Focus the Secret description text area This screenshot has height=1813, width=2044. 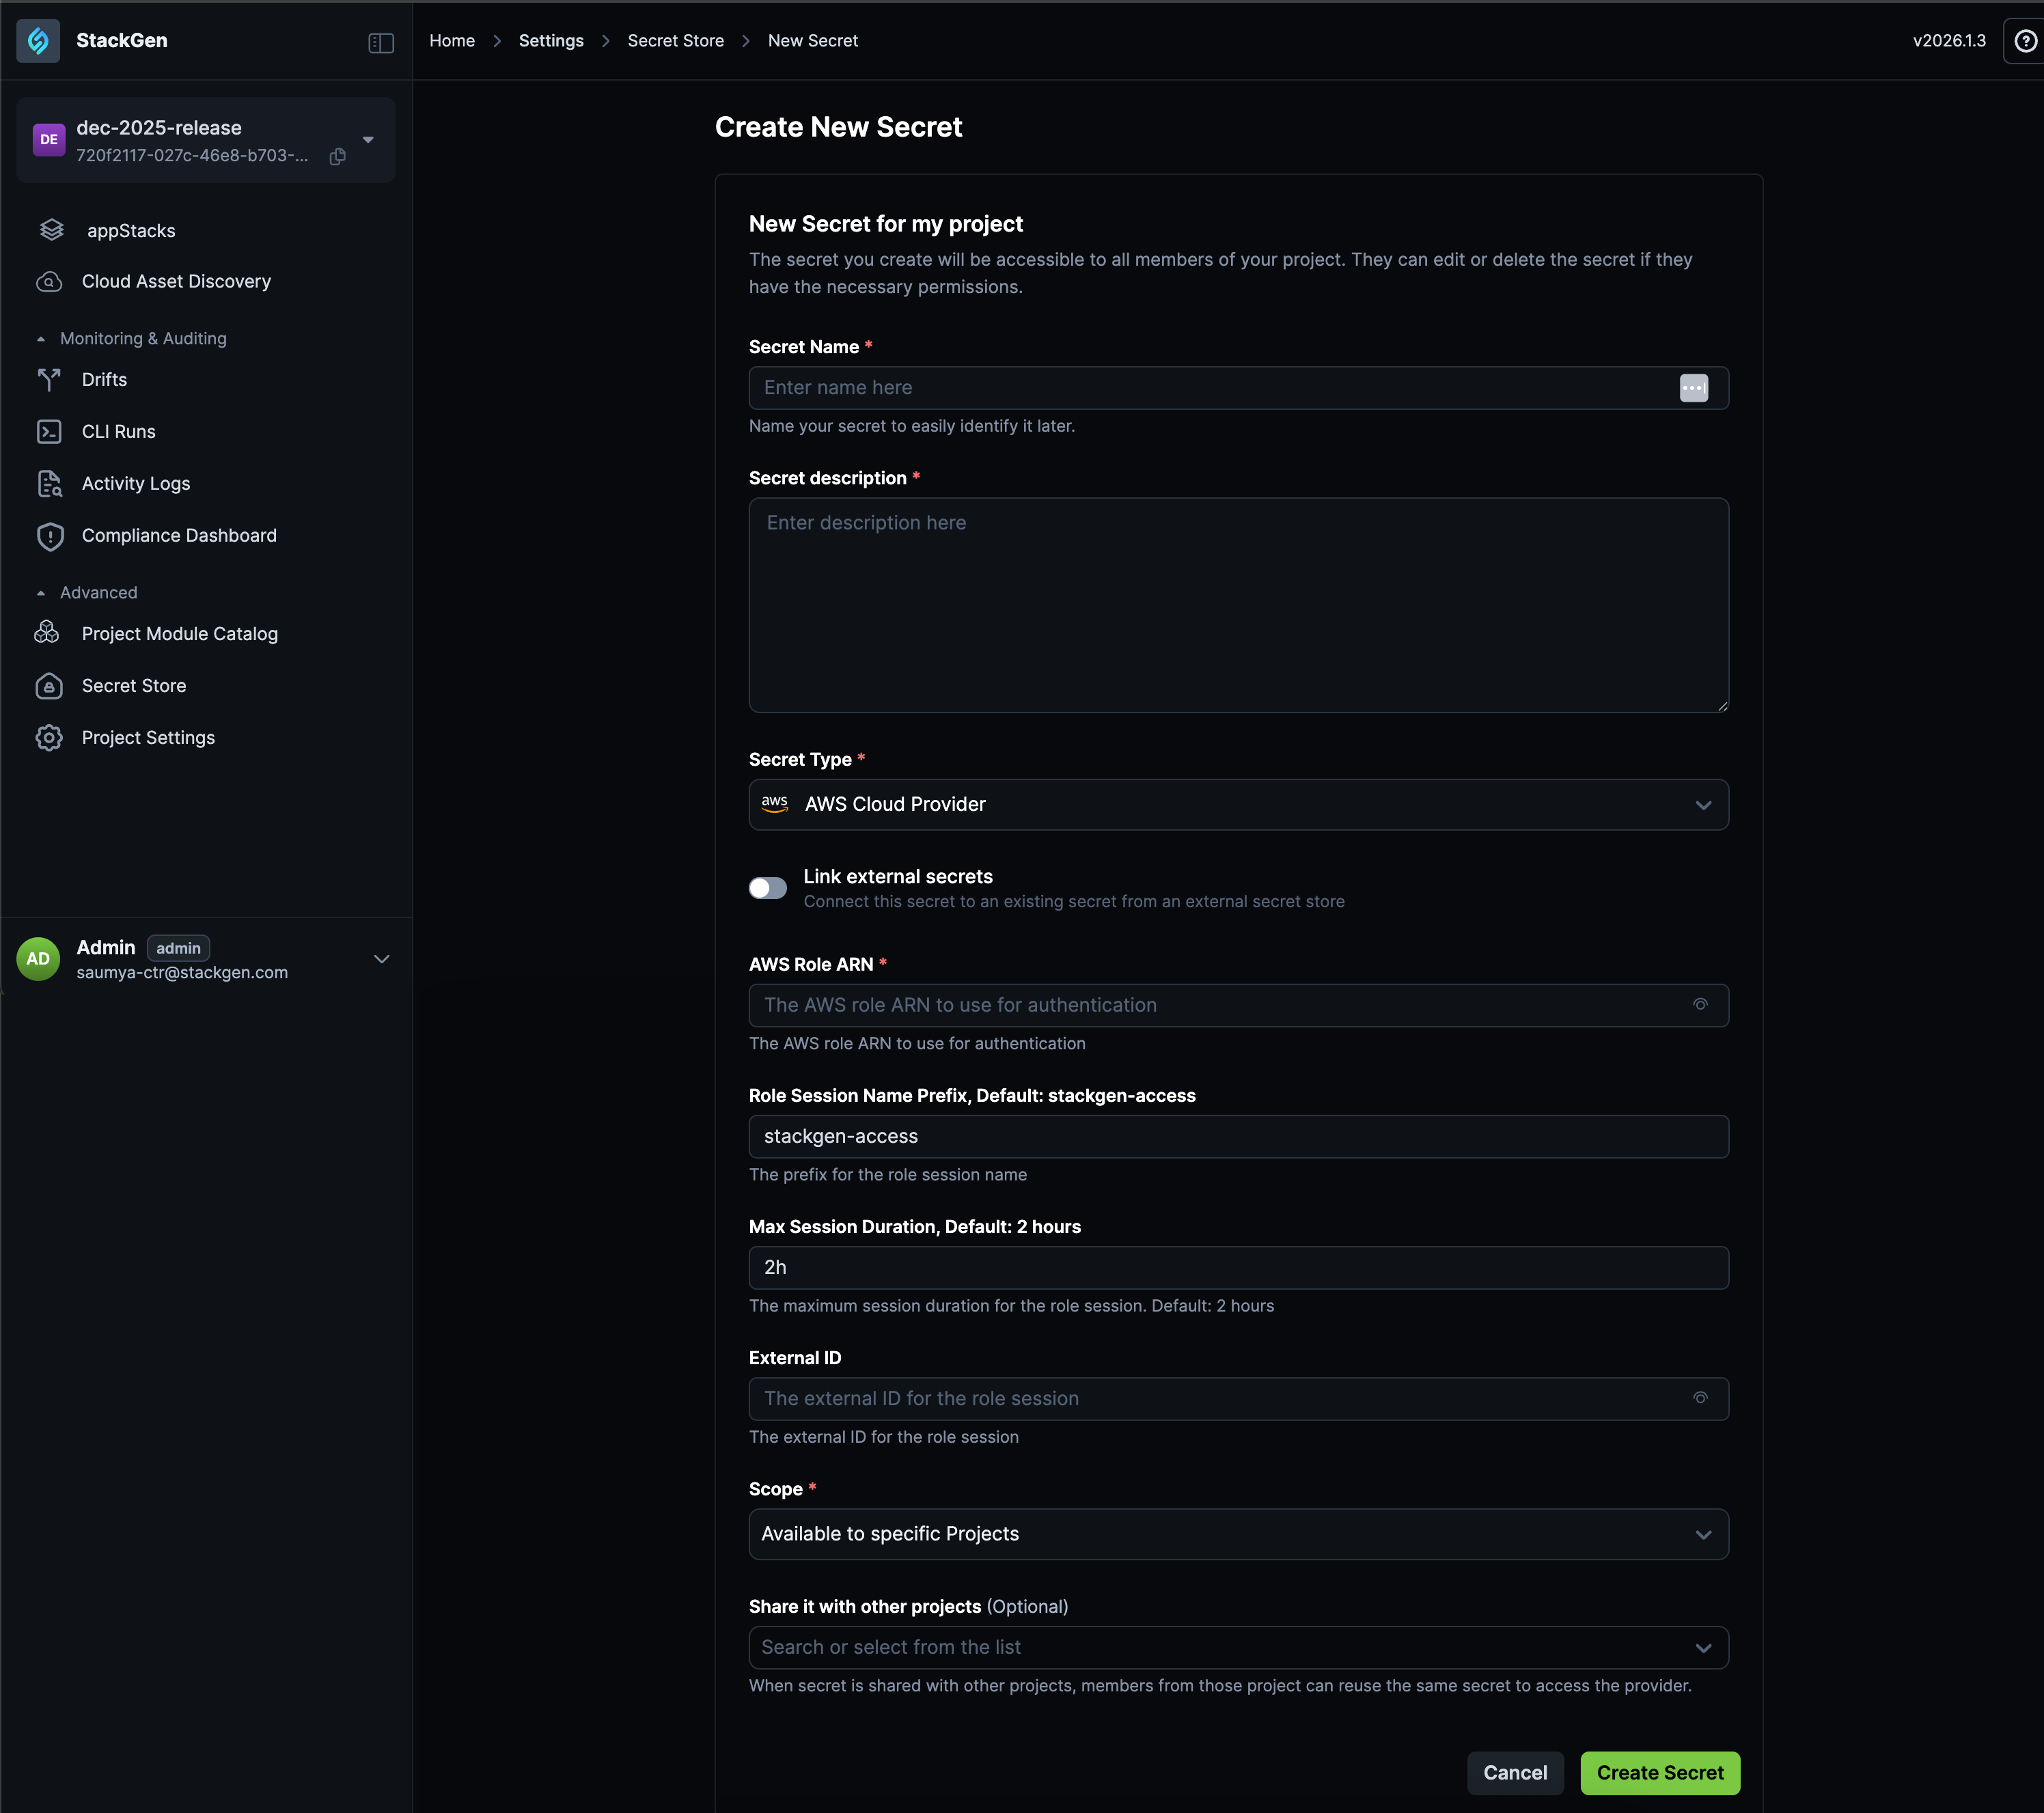click(x=1238, y=605)
